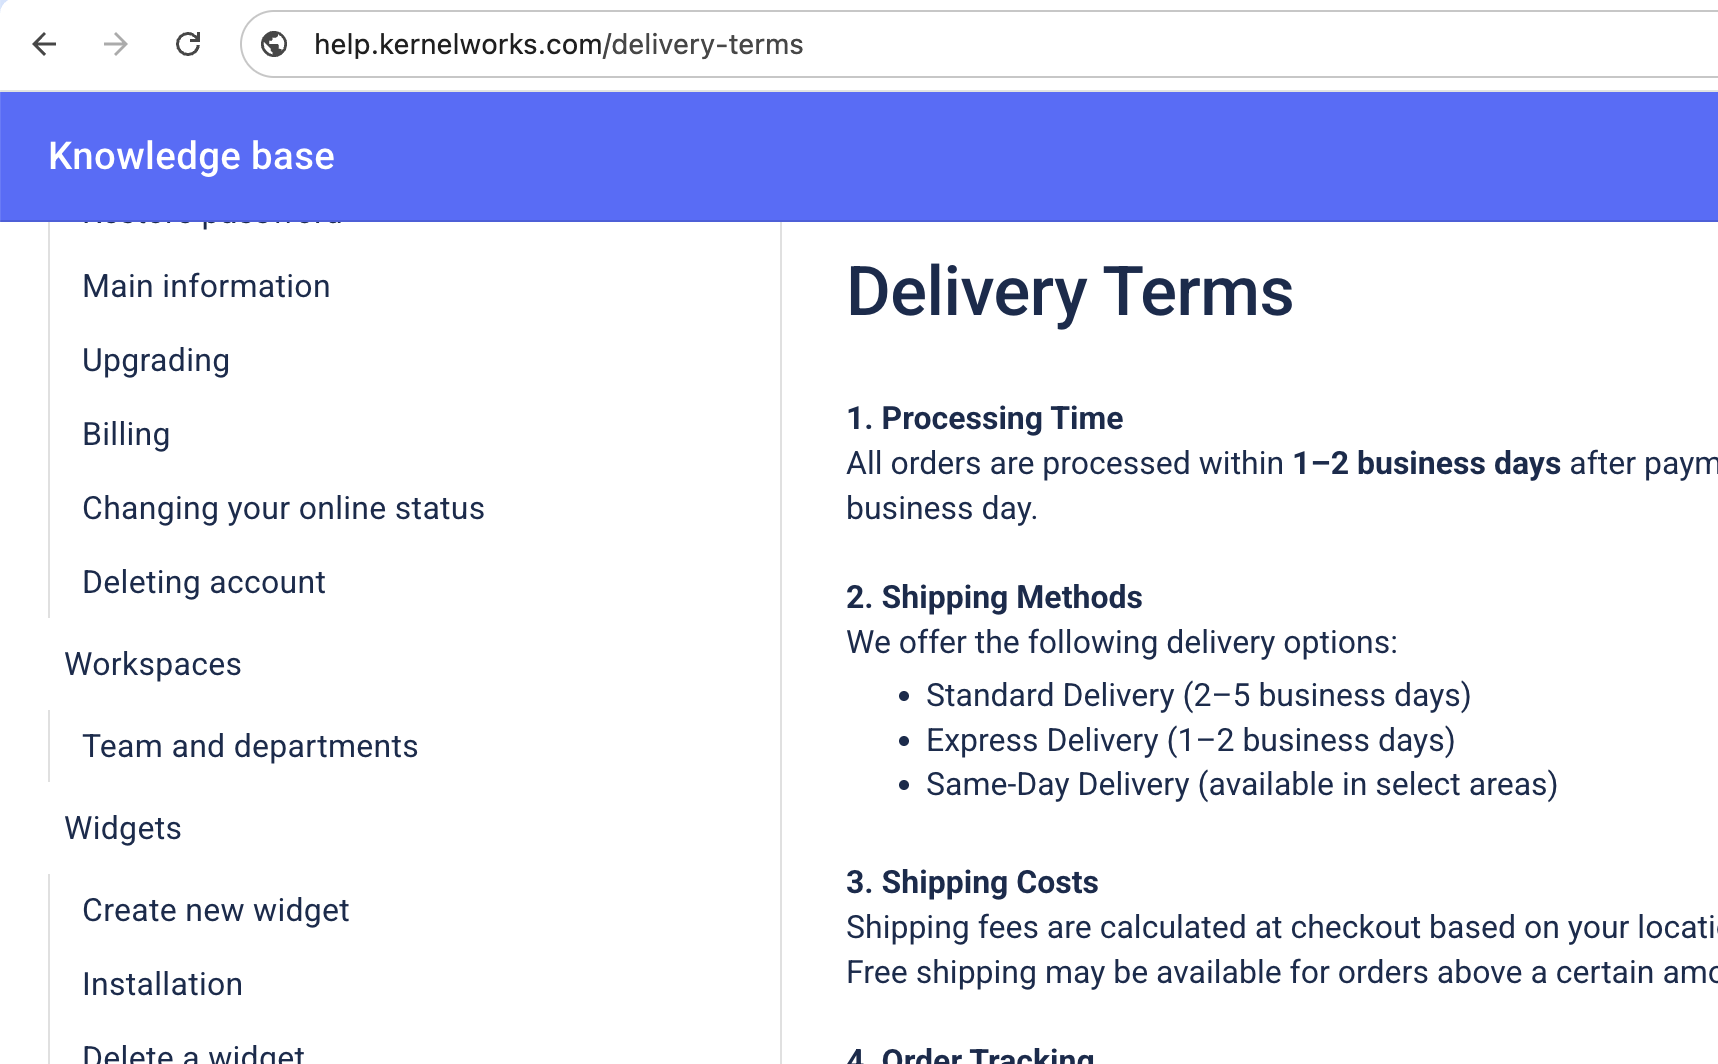Reload the page with the refresh icon
This screenshot has width=1718, height=1064.
coord(188,44)
